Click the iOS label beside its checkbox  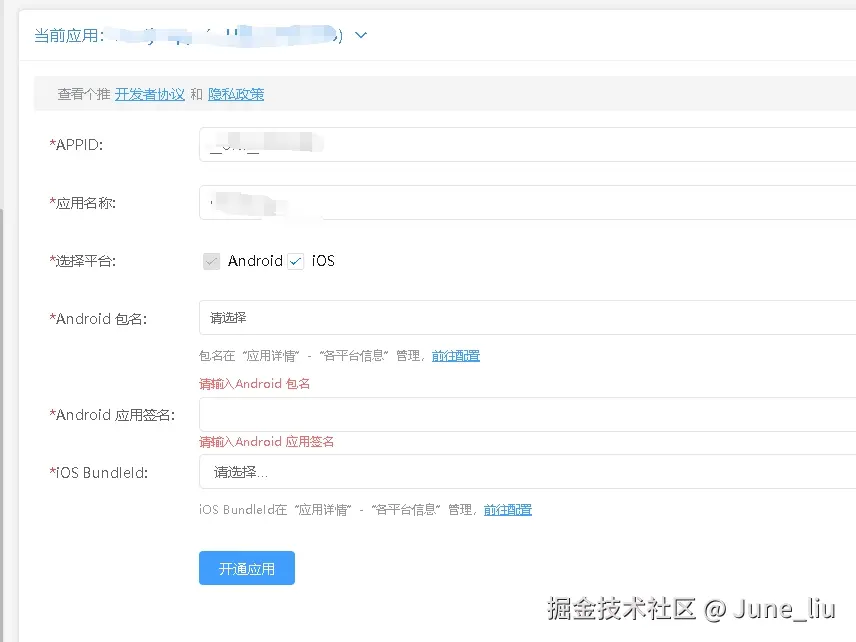322,260
